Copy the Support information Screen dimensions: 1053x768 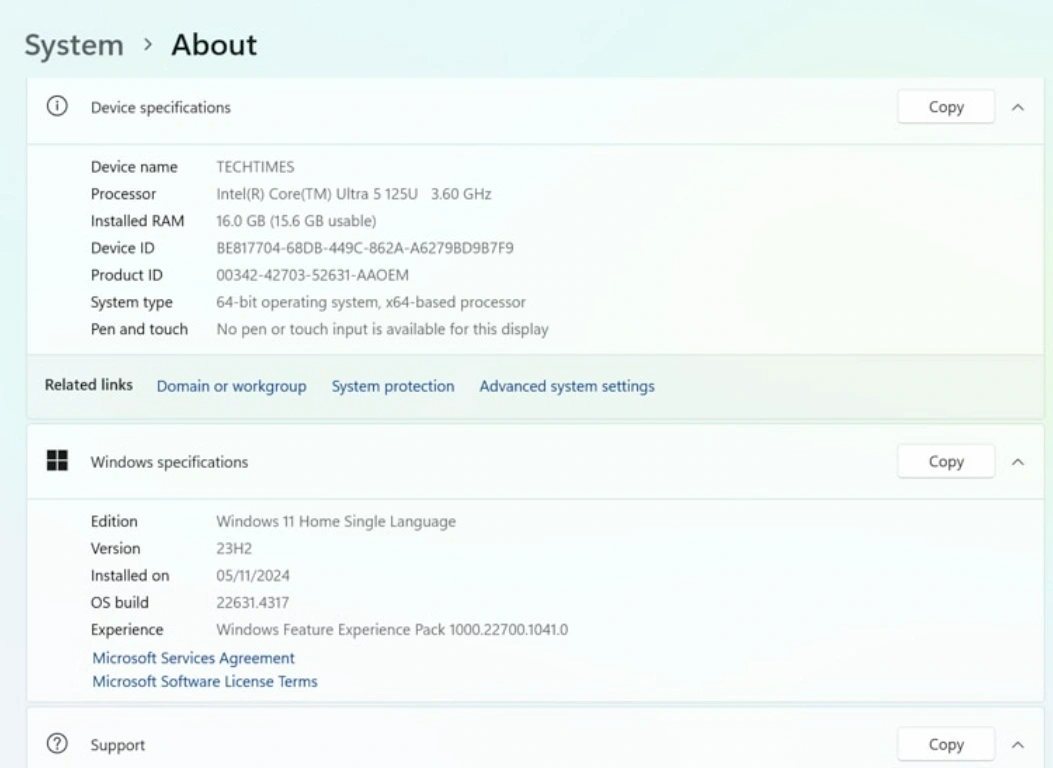click(946, 745)
